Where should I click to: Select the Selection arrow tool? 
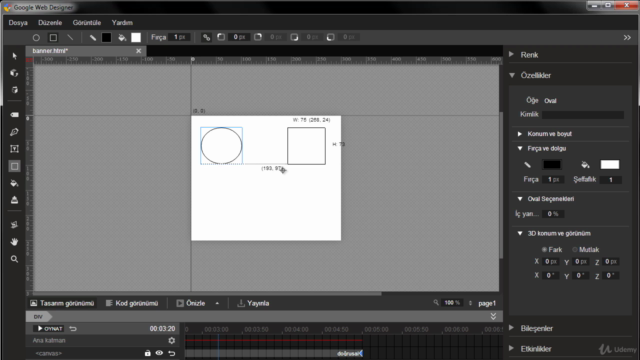(x=15, y=56)
